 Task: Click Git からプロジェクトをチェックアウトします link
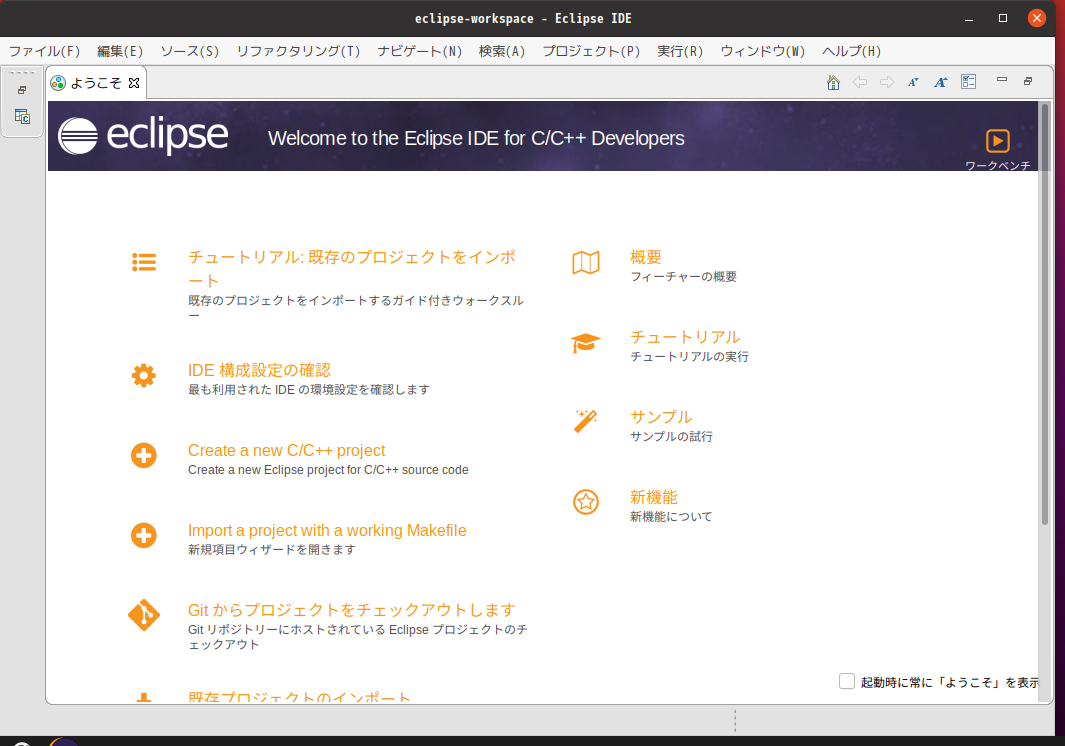pos(351,610)
